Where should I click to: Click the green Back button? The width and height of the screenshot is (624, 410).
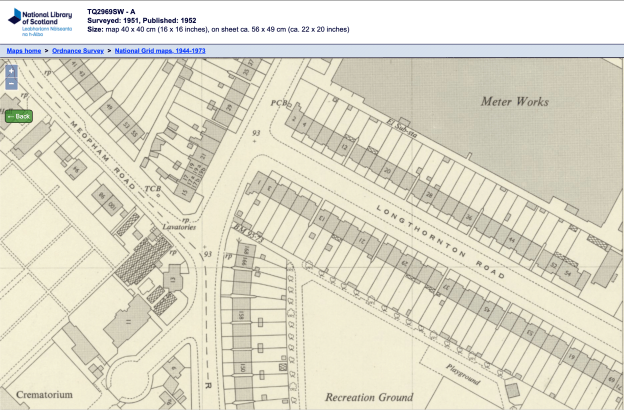[18, 116]
